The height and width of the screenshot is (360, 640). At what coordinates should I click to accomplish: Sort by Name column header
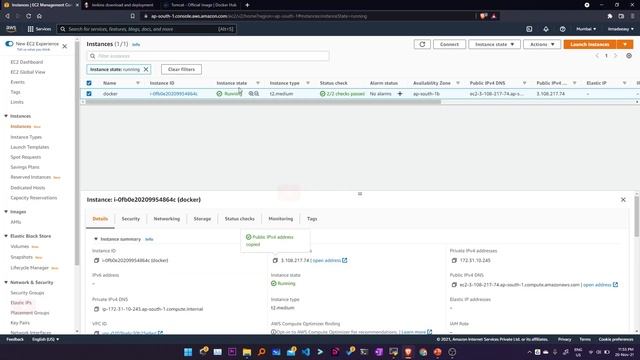pyautogui.click(x=109, y=83)
